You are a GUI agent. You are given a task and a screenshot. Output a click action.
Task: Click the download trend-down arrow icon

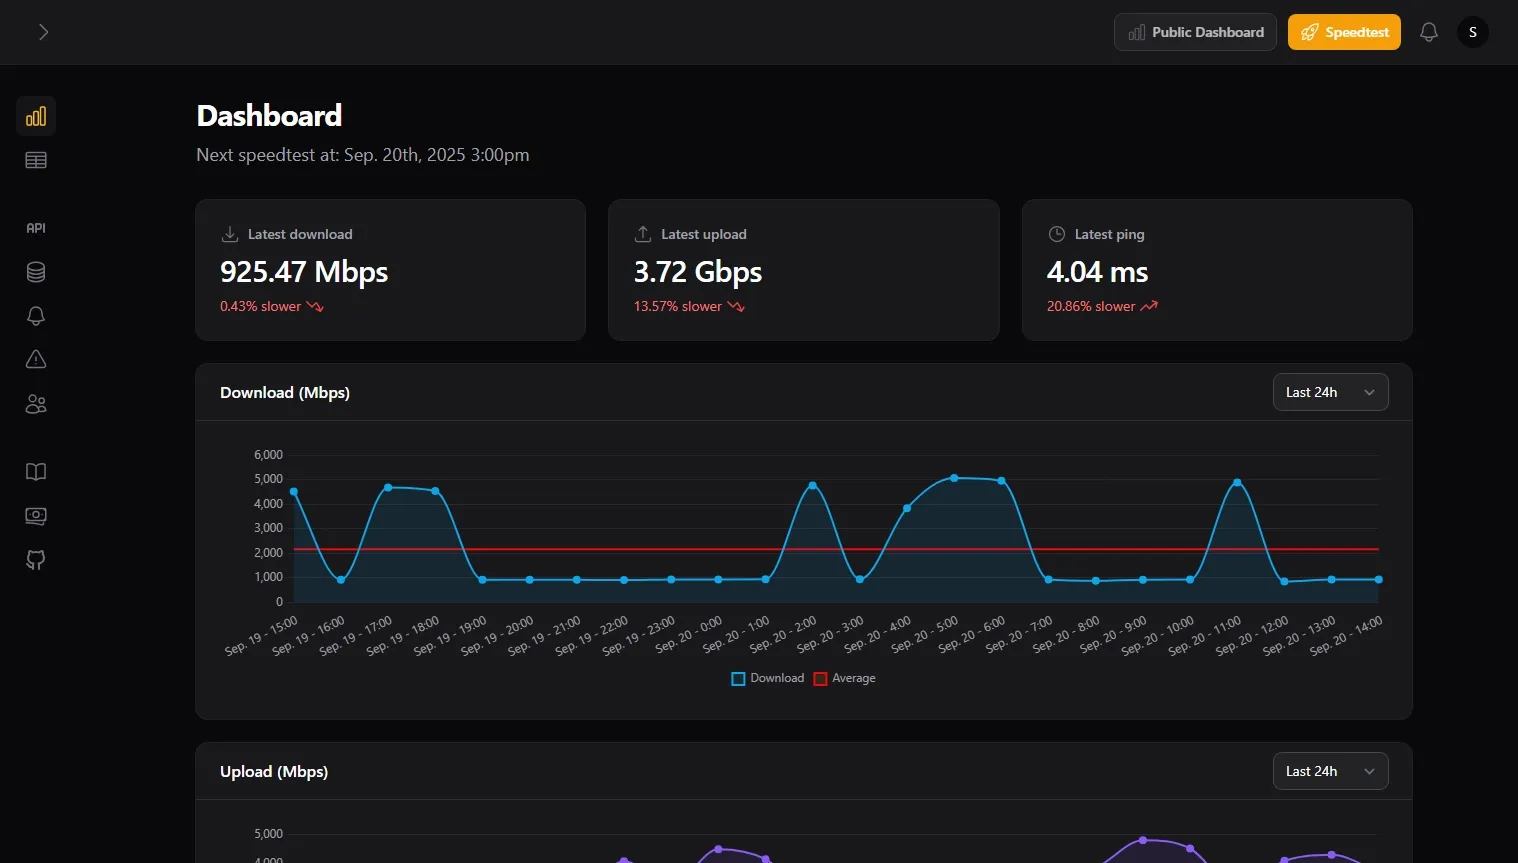coord(315,306)
